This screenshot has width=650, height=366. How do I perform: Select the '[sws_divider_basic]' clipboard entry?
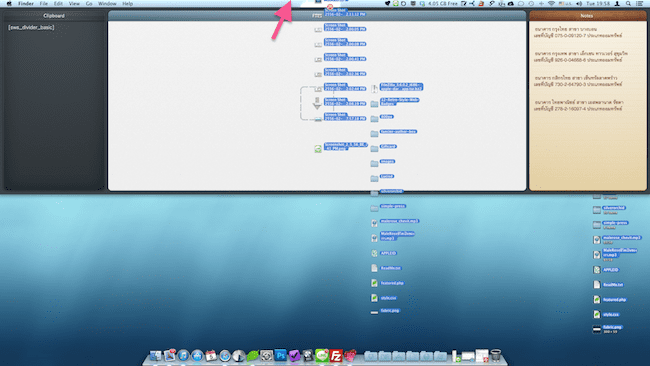31,27
